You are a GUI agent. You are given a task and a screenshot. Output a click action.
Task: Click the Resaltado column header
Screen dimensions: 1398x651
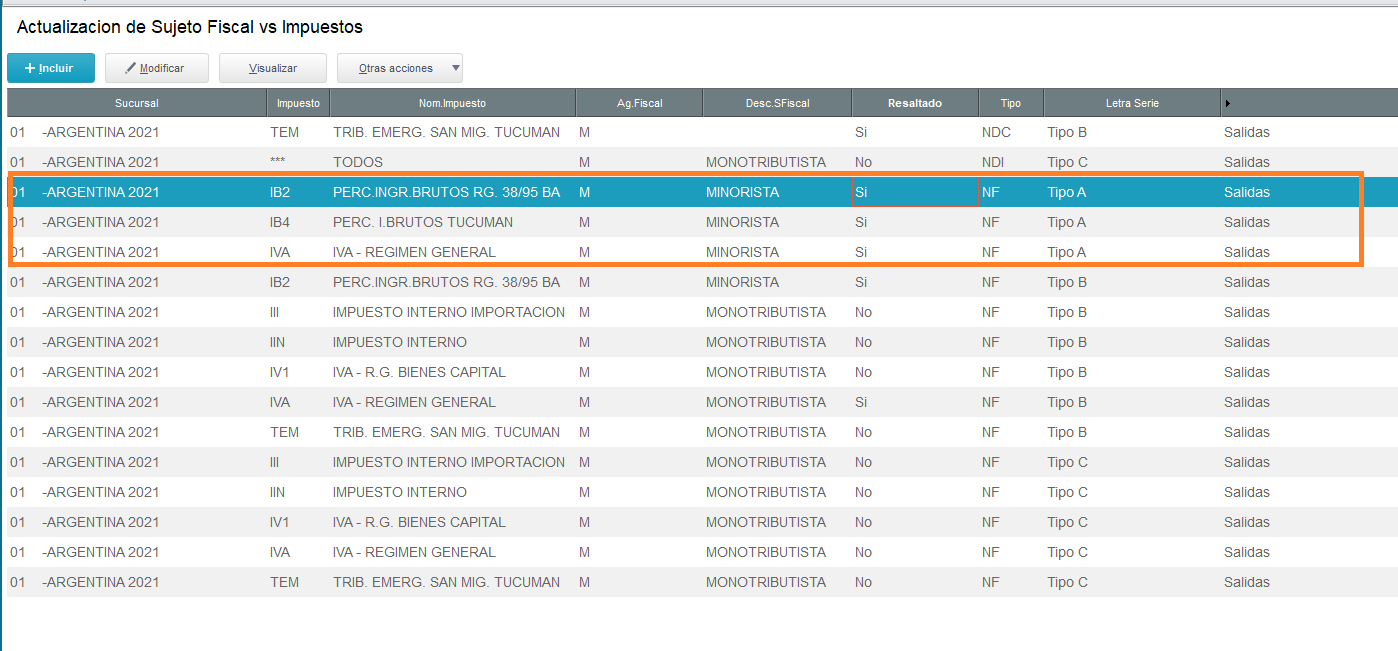pyautogui.click(x=915, y=103)
